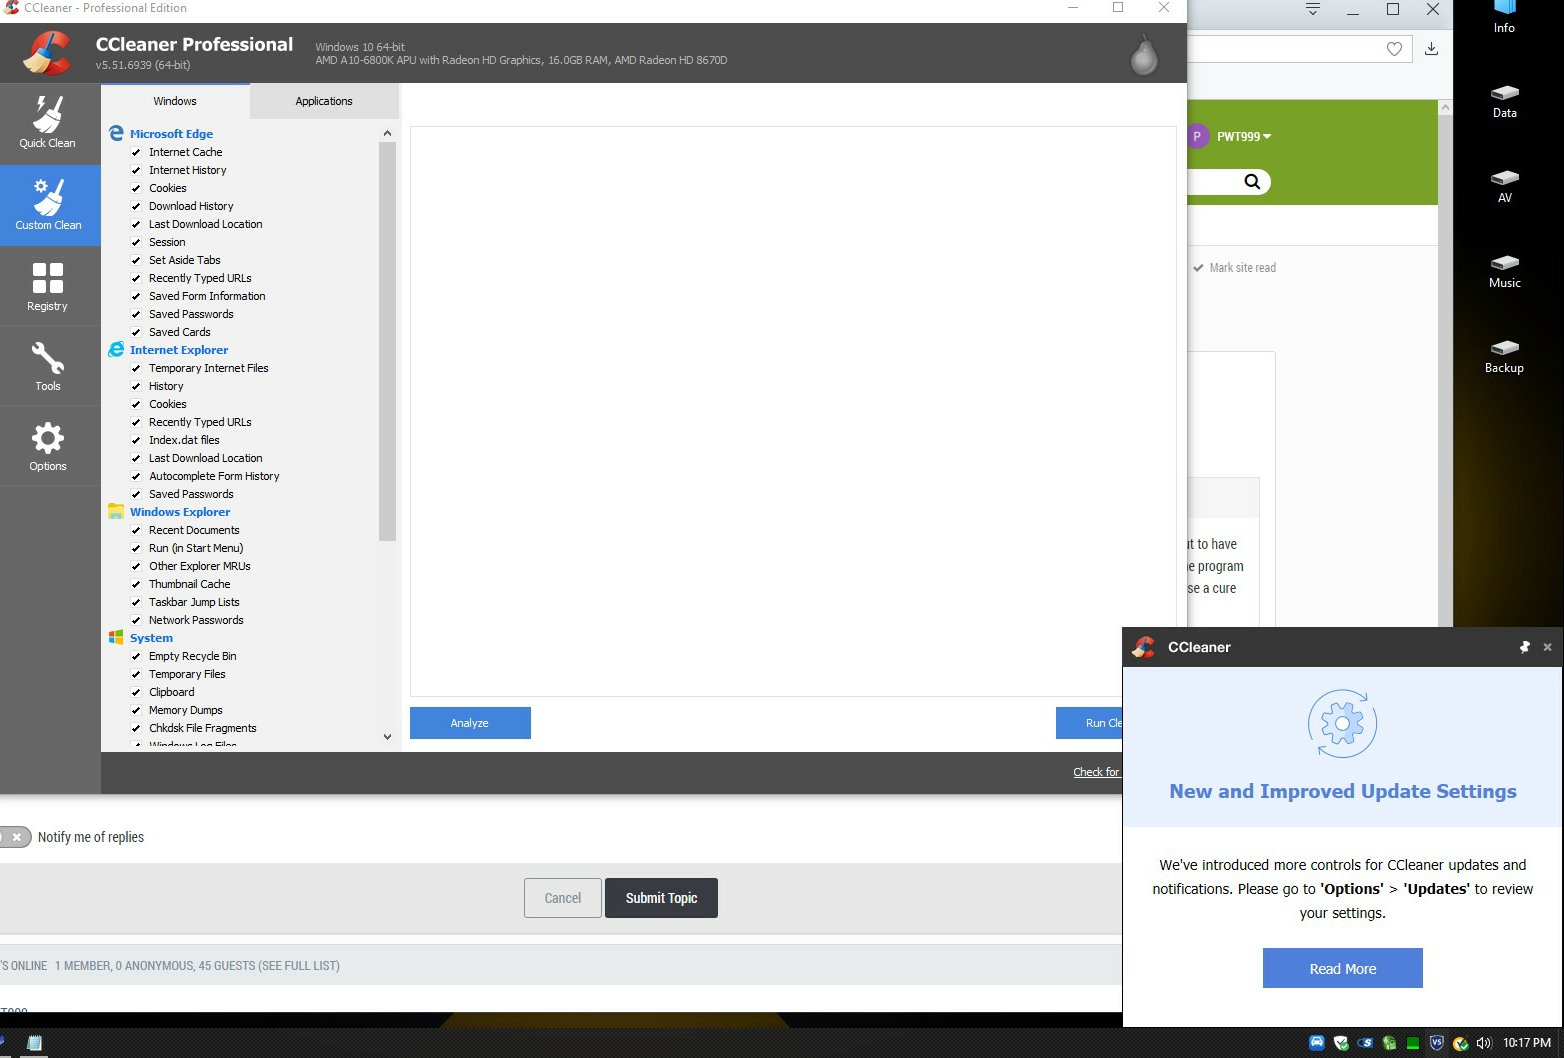Uncheck Recent Documents checkbox
The width and height of the screenshot is (1564, 1058).
point(136,530)
